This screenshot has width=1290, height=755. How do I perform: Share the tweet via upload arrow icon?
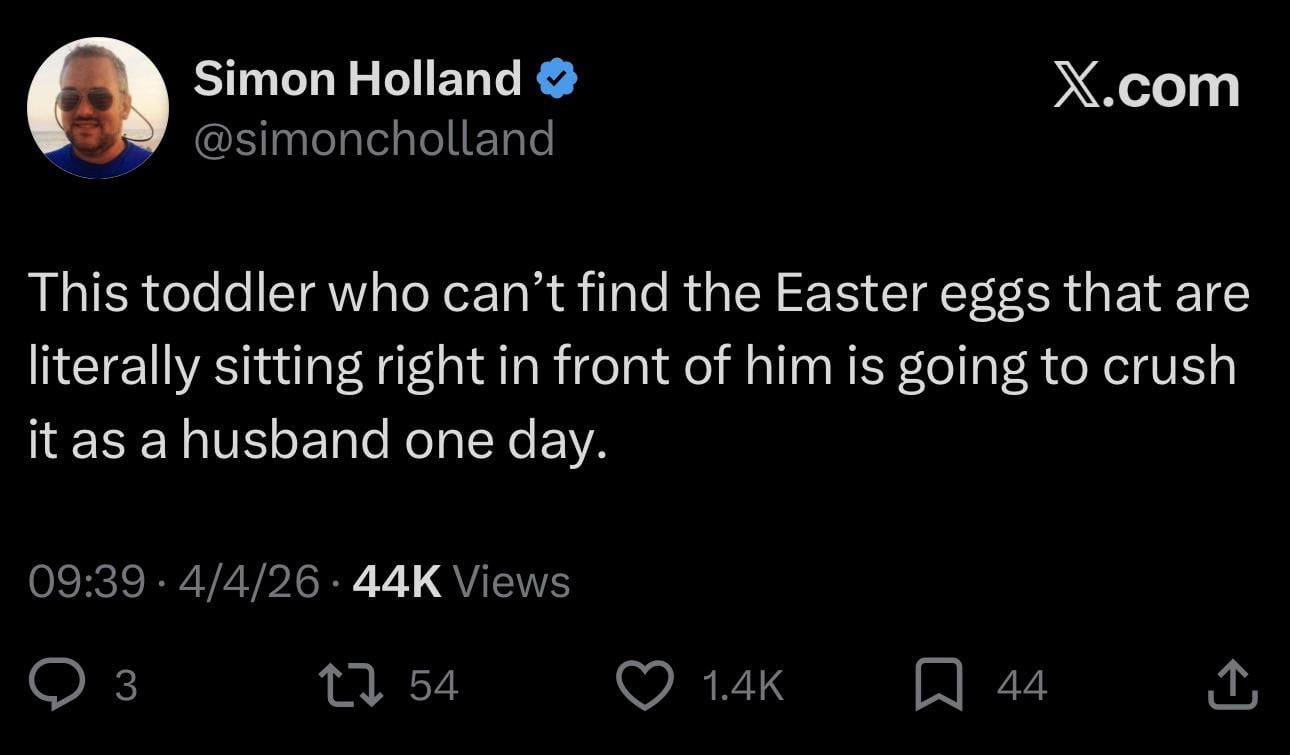tap(1233, 684)
